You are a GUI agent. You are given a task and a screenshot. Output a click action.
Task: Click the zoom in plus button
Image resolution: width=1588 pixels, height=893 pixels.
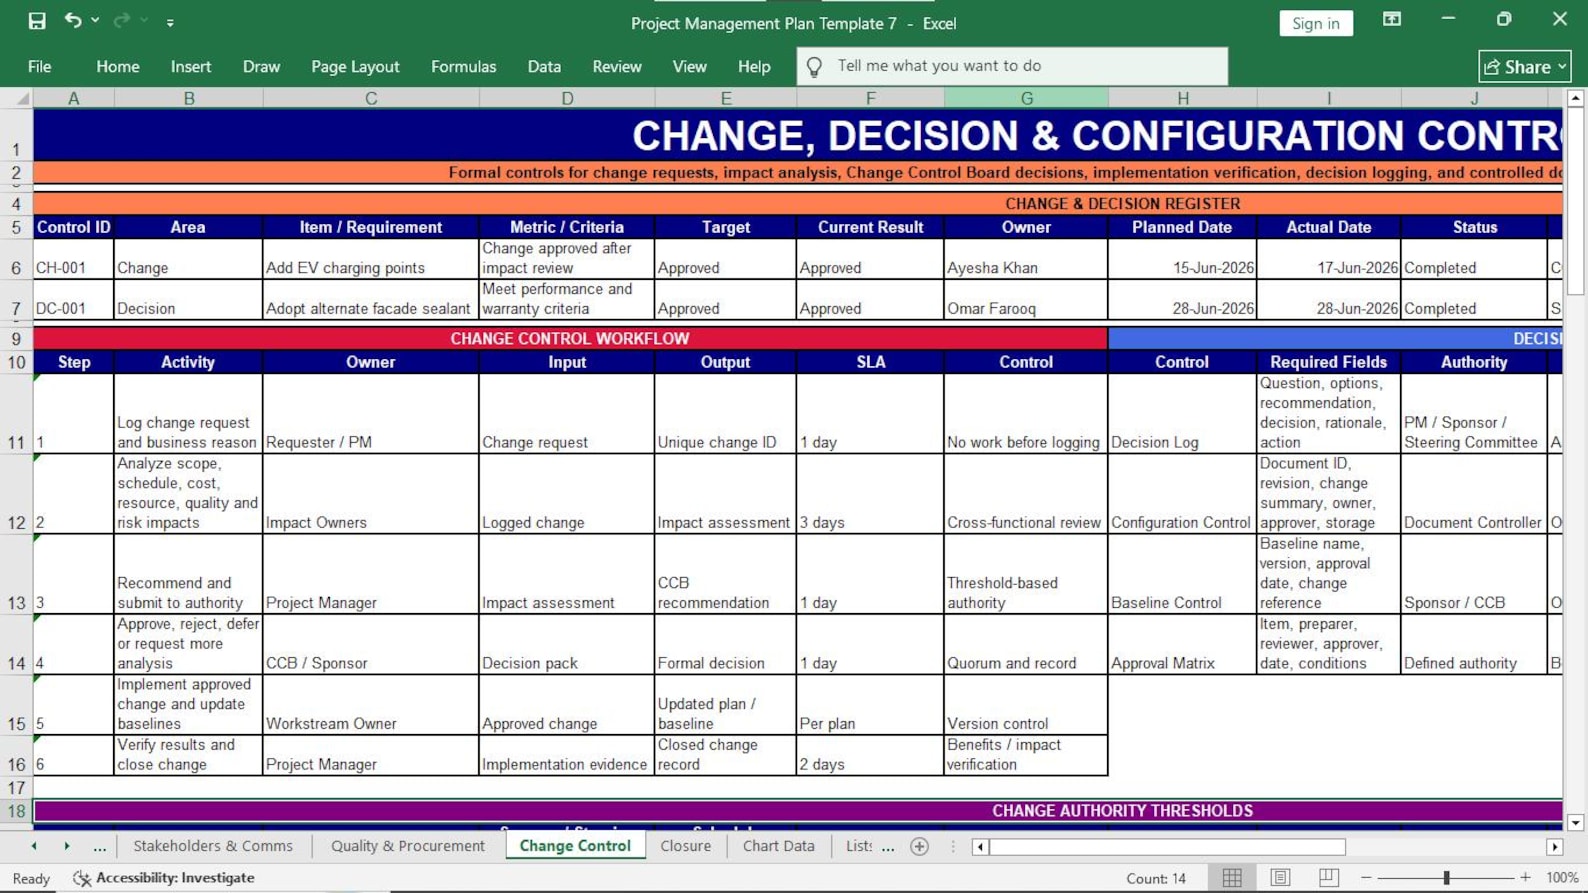pyautogui.click(x=1525, y=878)
